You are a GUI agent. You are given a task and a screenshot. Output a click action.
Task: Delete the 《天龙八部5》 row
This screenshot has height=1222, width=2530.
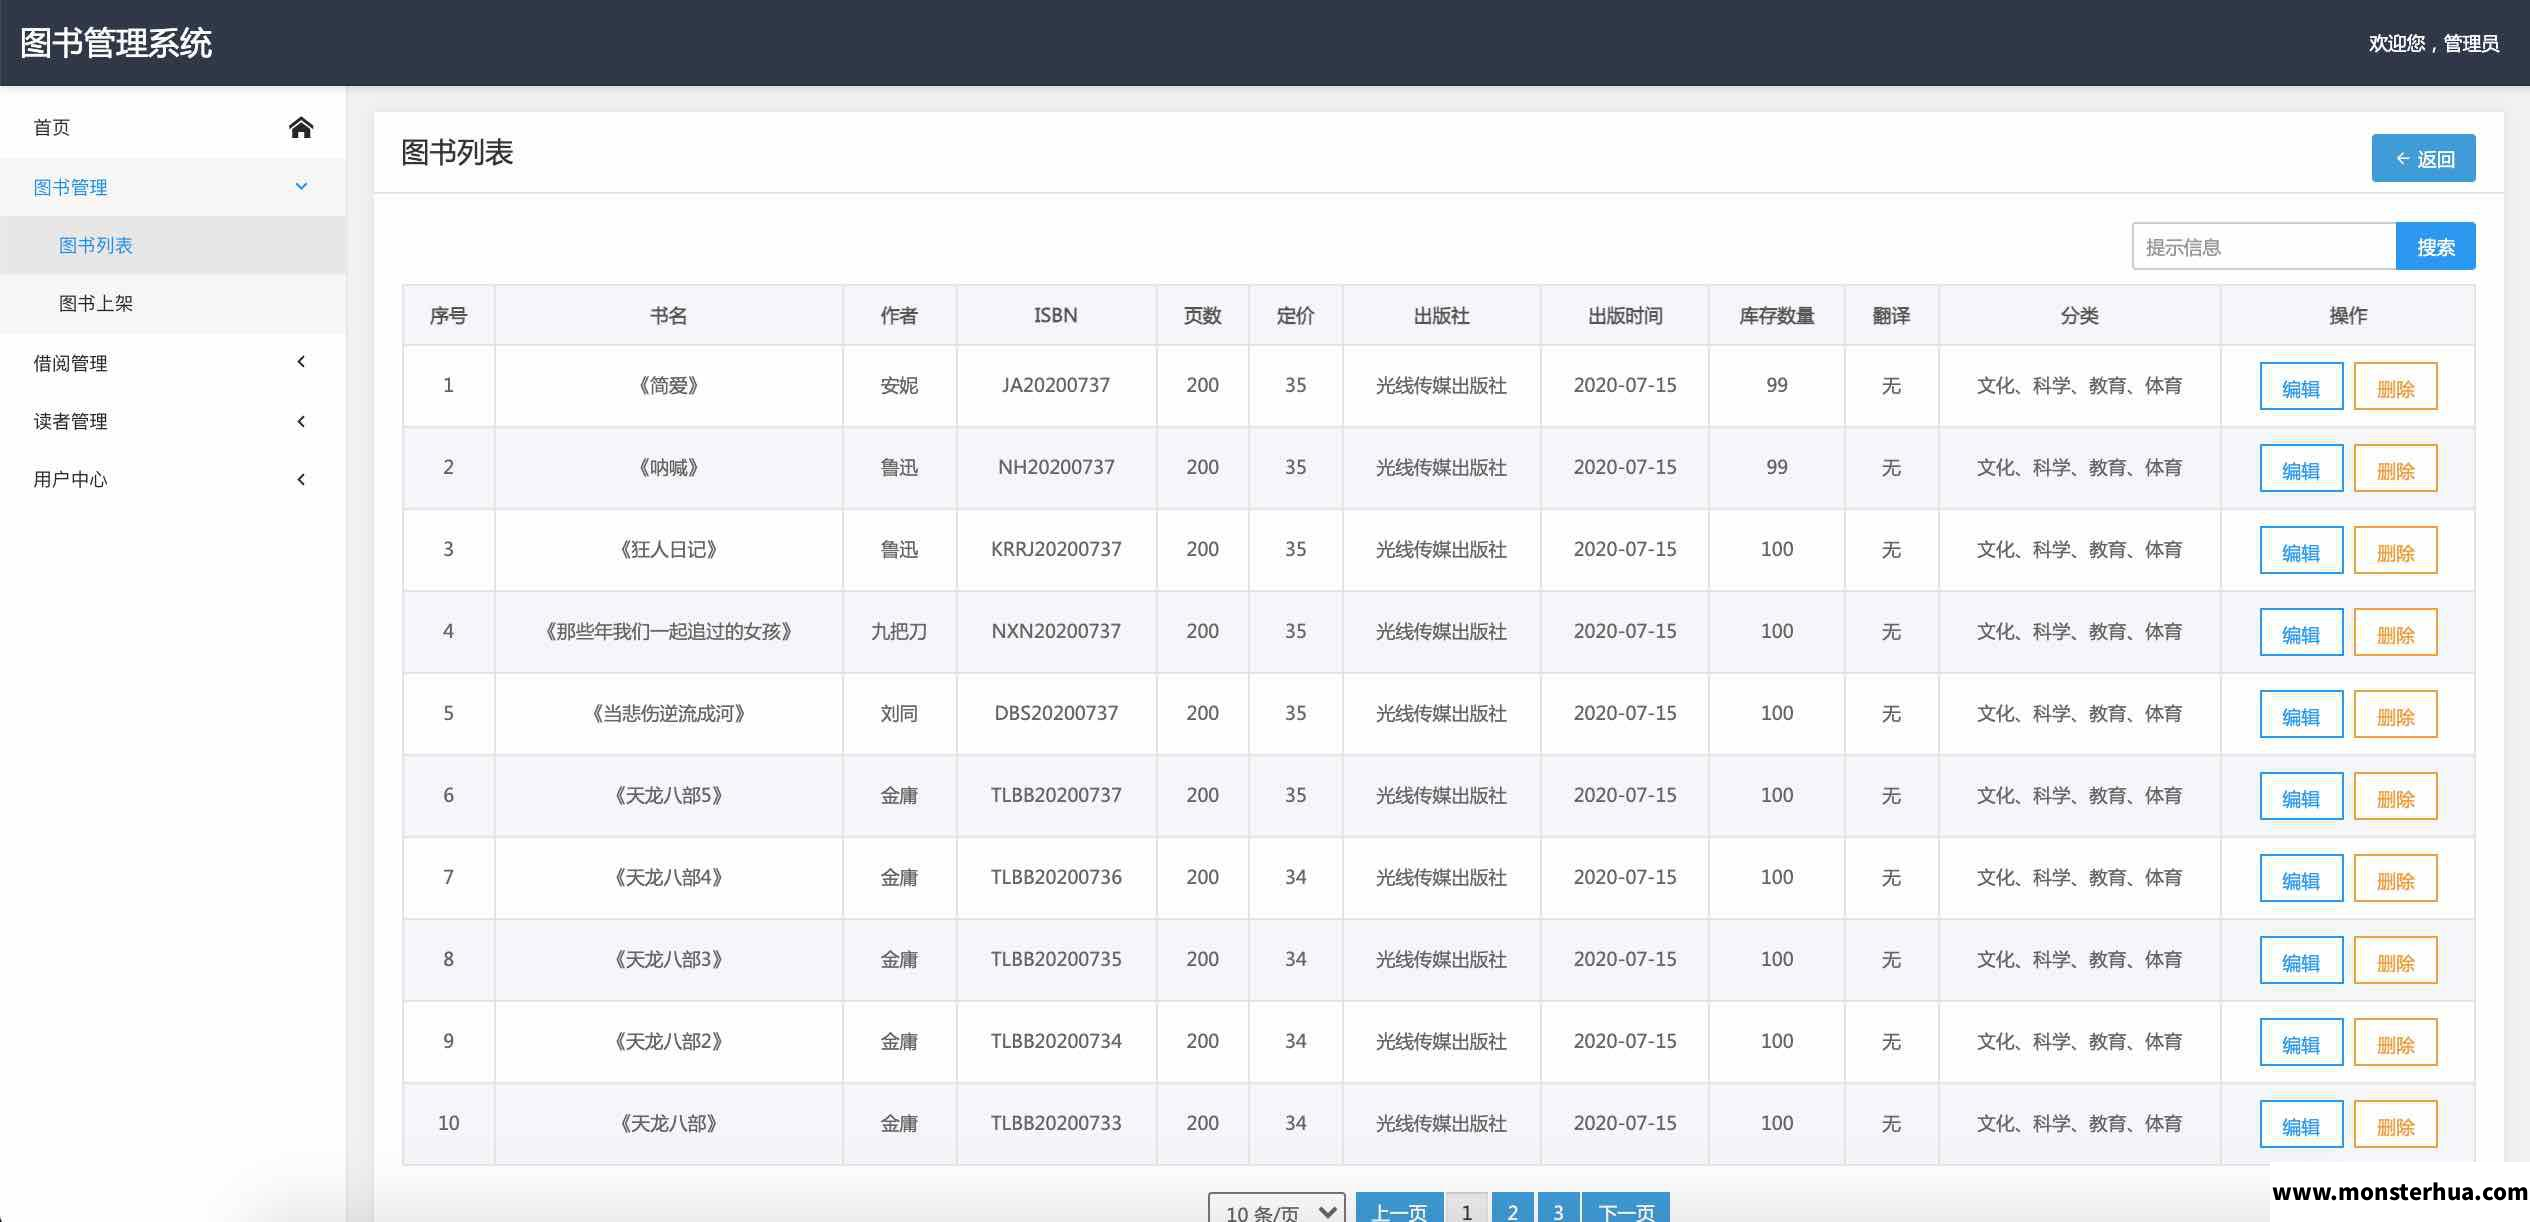coord(2395,796)
